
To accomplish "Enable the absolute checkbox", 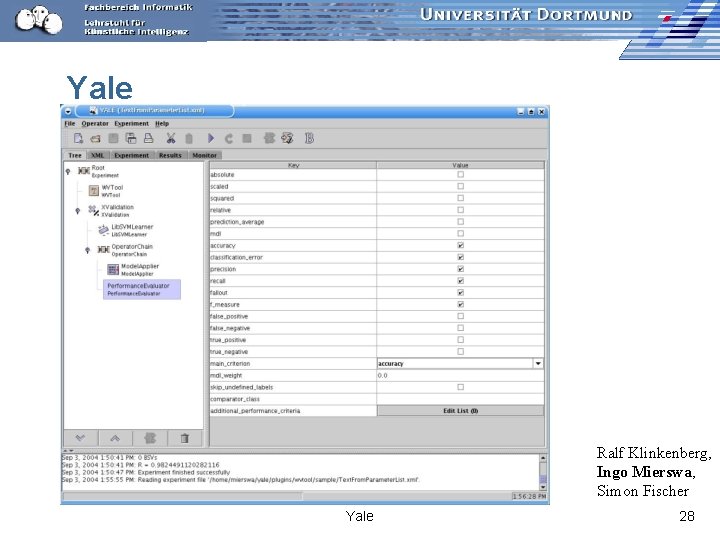I will [461, 174].
